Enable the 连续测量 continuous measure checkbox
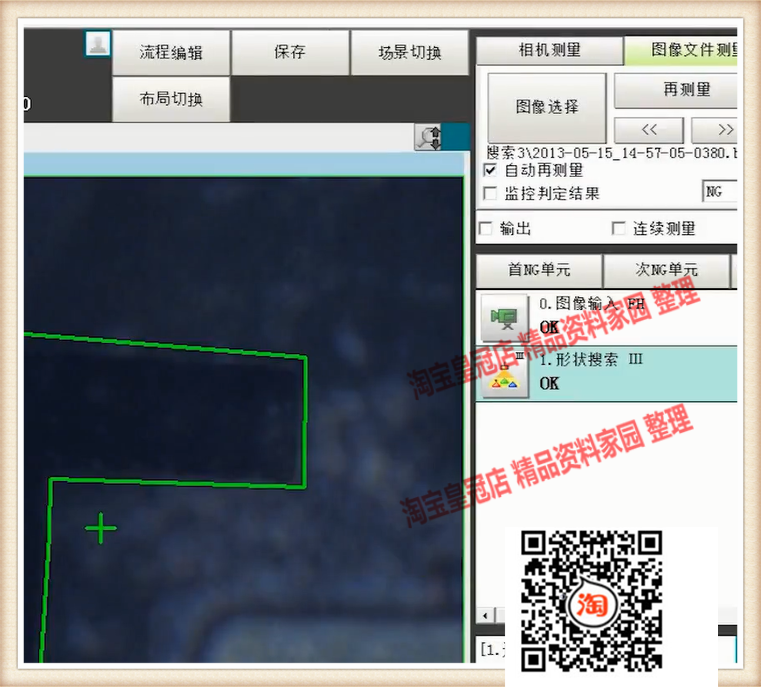Viewport: 761px width, 687px height. coord(619,228)
